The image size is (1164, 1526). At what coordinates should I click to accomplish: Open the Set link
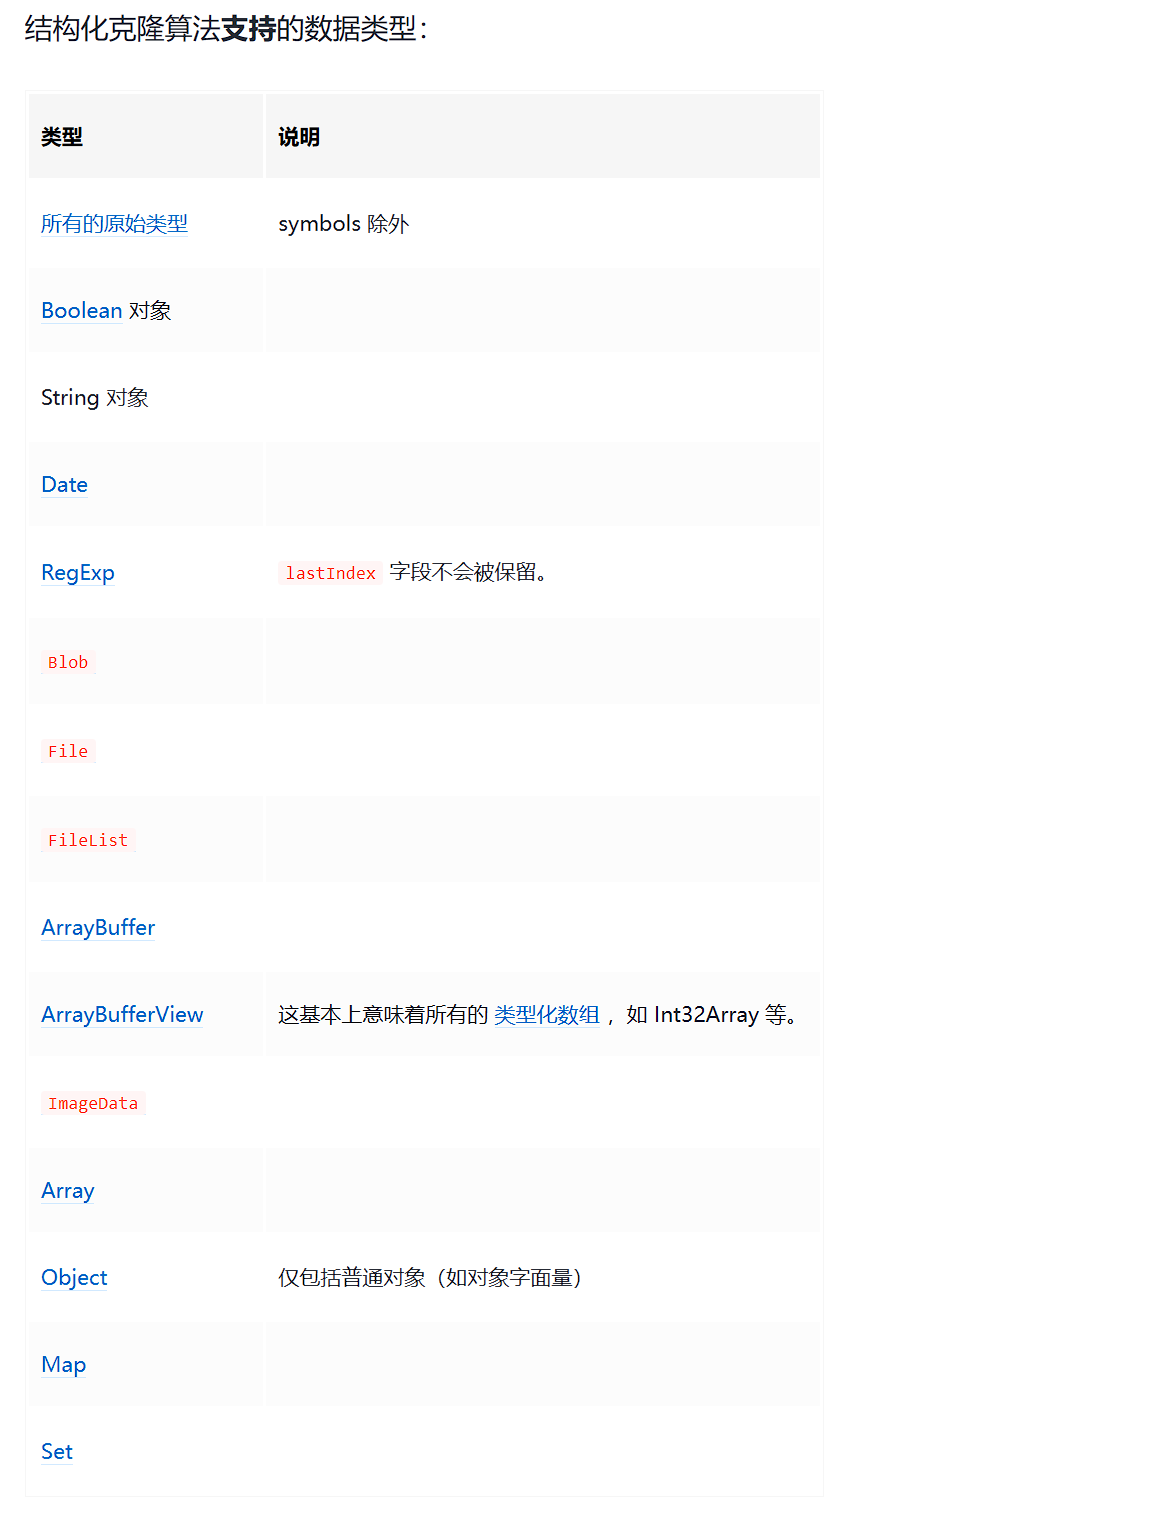click(57, 1452)
